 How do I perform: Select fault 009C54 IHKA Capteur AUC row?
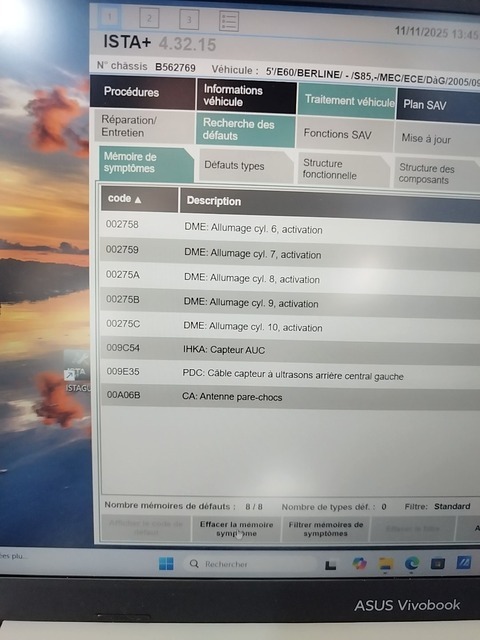(x=290, y=349)
